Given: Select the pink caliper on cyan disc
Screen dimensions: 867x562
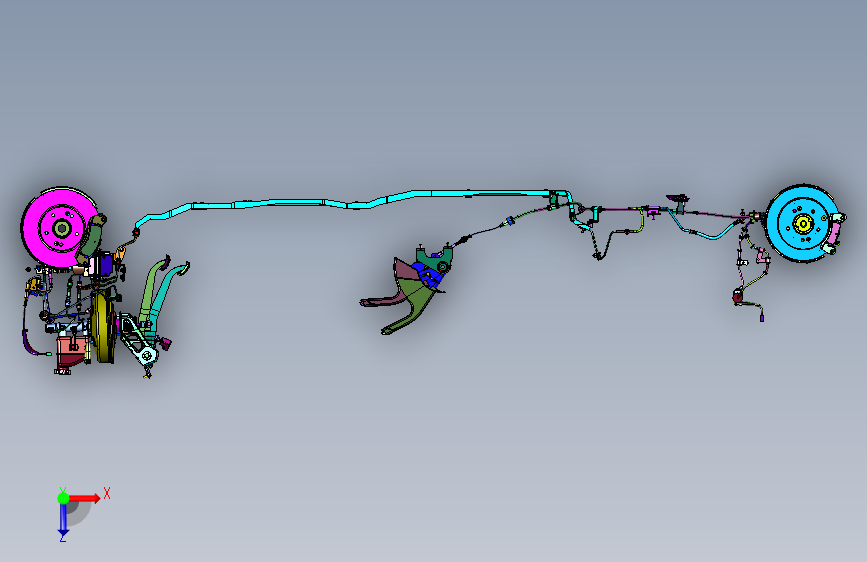Looking at the screenshot, I should click(x=834, y=232).
